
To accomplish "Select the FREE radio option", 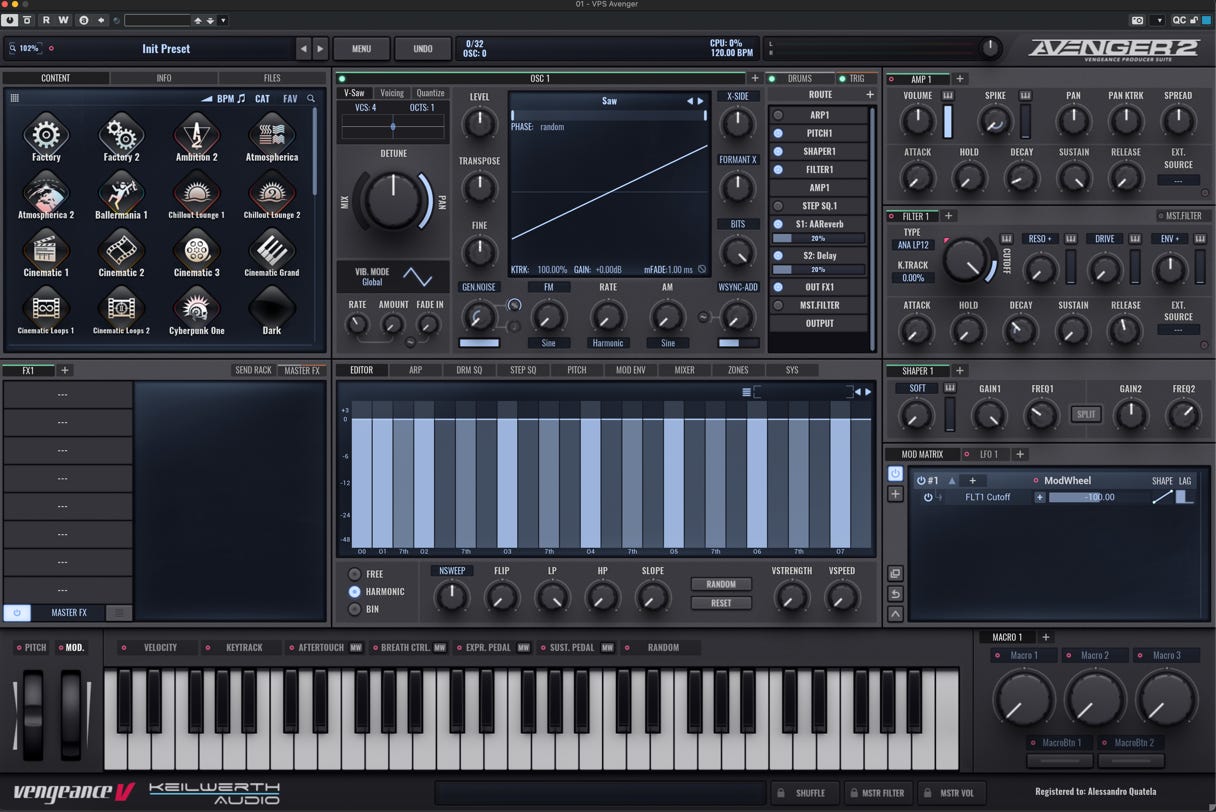I will click(x=354, y=574).
